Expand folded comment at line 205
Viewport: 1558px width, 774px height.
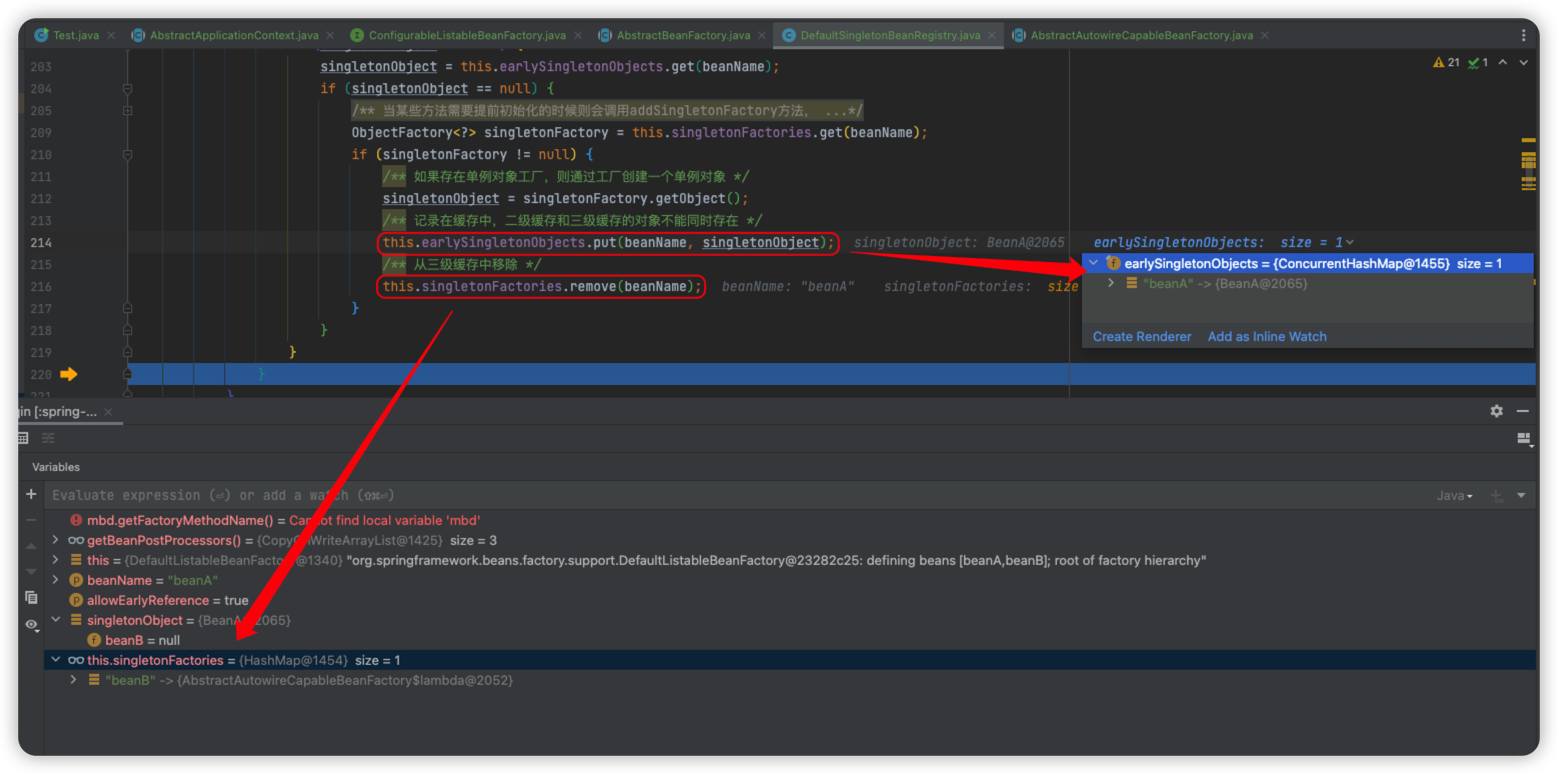point(127,111)
